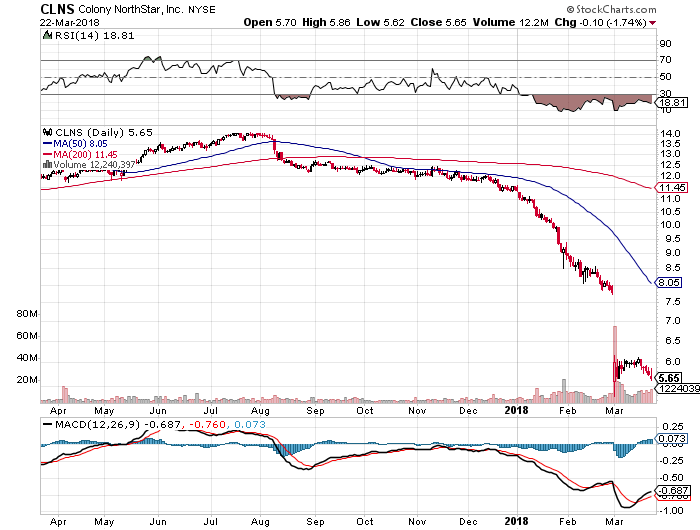
Task: Click the Volume 12.2M header value
Action: click(x=511, y=22)
